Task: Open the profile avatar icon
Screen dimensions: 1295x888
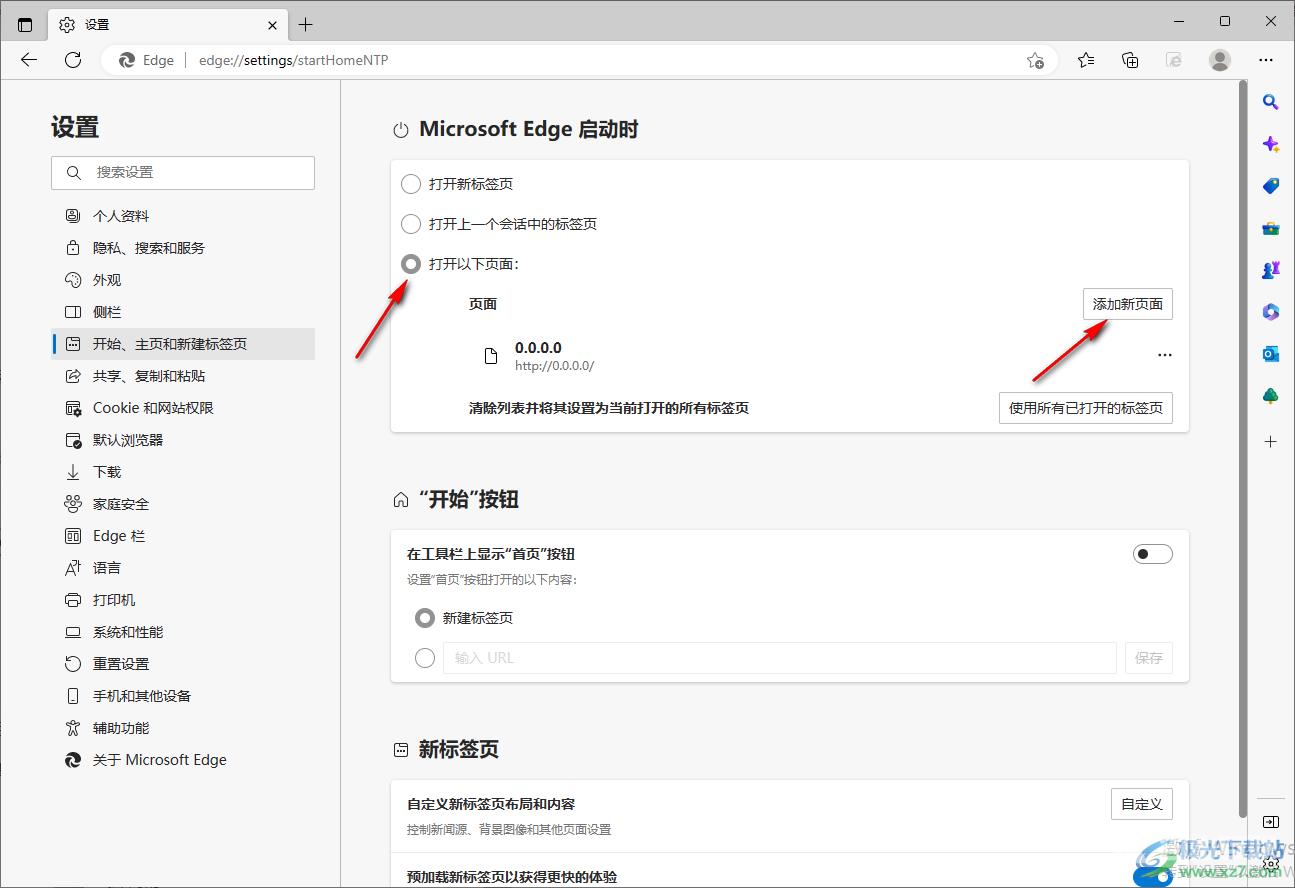Action: 1220,60
